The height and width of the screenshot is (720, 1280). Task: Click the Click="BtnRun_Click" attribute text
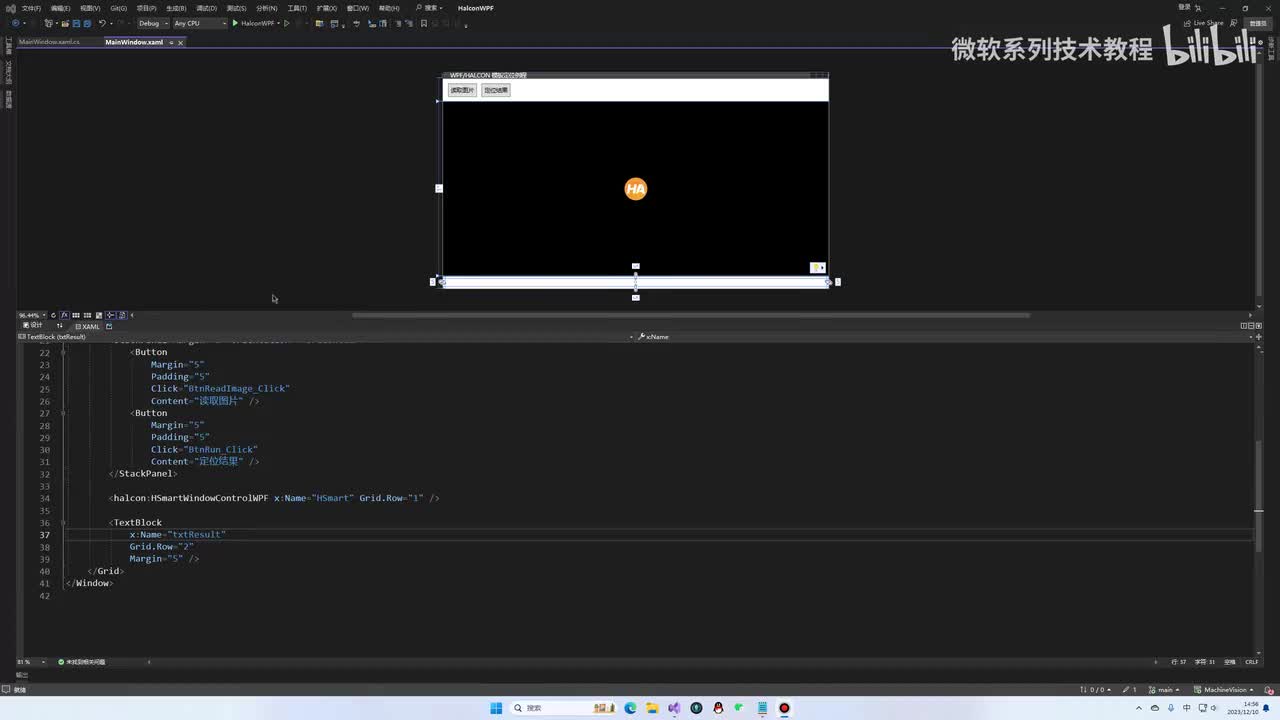(204, 450)
